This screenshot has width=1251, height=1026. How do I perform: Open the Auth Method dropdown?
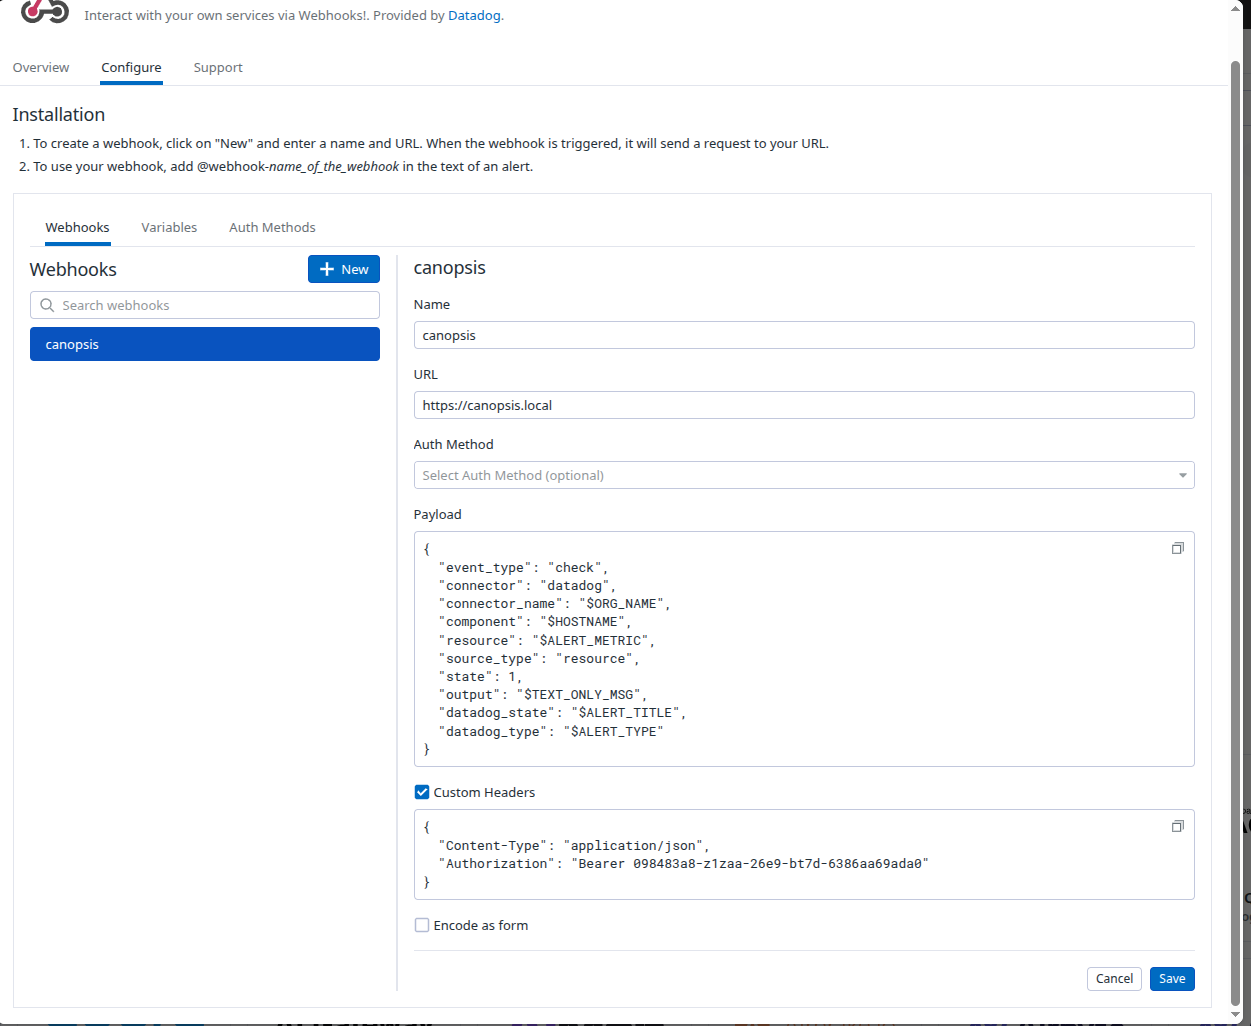click(804, 475)
